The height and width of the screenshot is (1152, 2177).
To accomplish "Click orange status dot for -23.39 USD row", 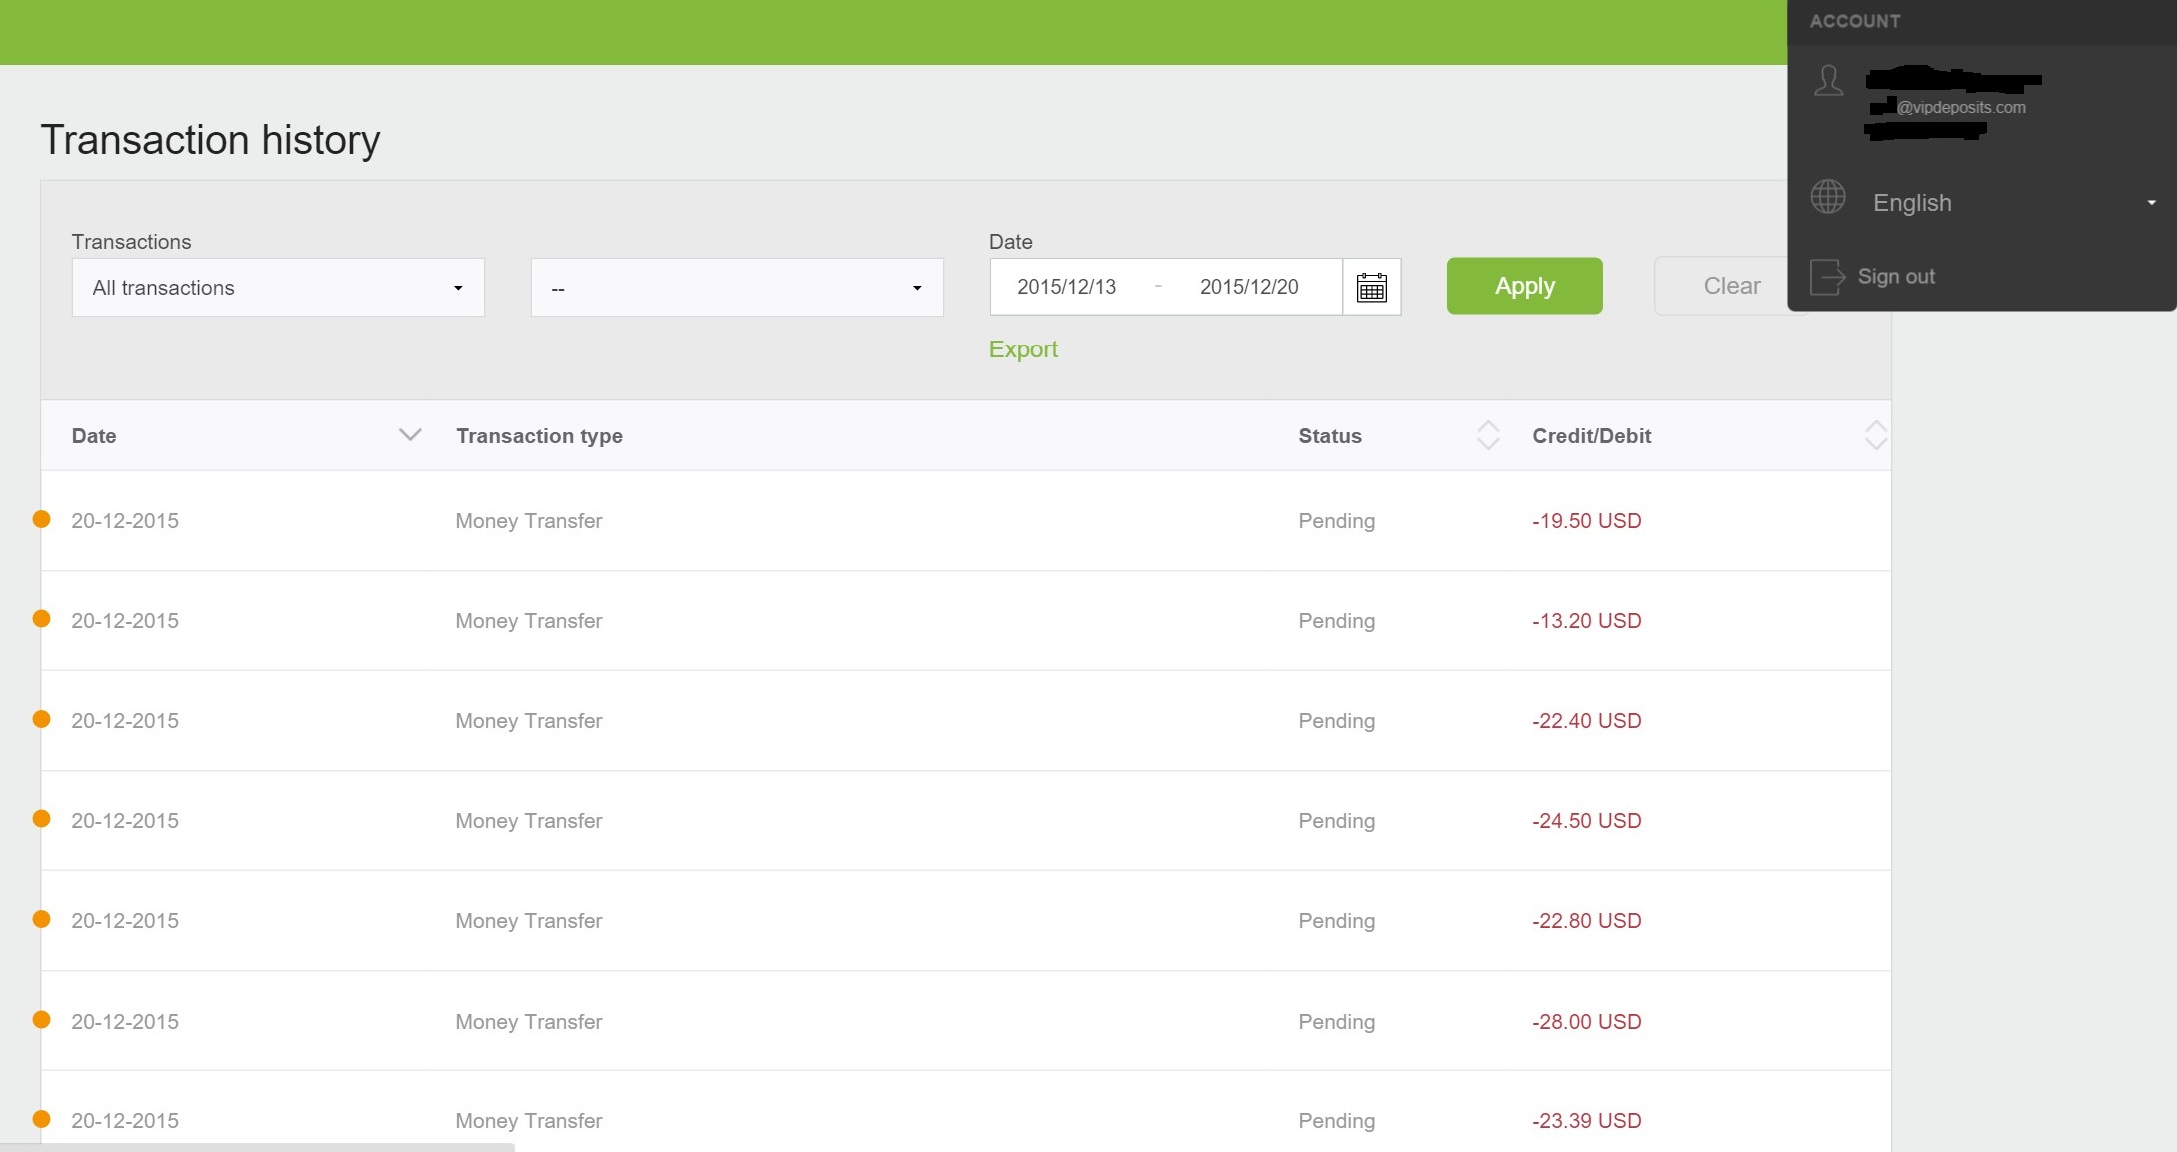I will [41, 1119].
